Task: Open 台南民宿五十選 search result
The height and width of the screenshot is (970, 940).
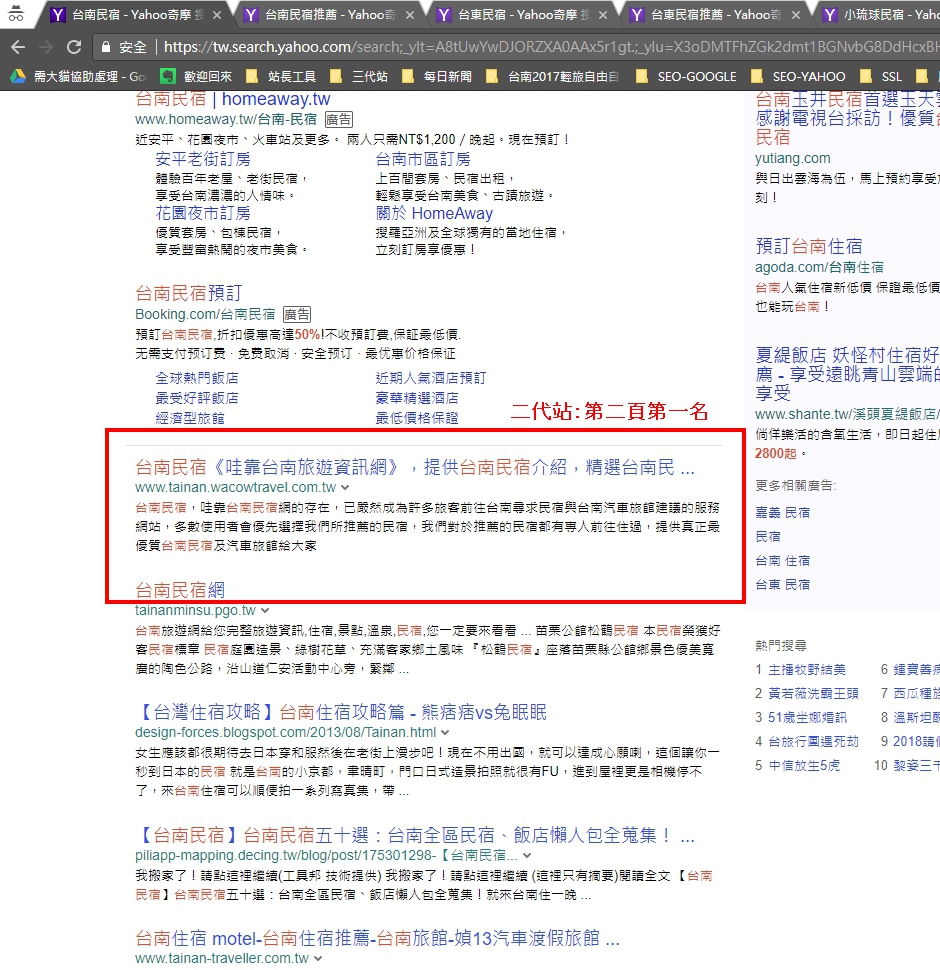Action: pyautogui.click(x=414, y=835)
